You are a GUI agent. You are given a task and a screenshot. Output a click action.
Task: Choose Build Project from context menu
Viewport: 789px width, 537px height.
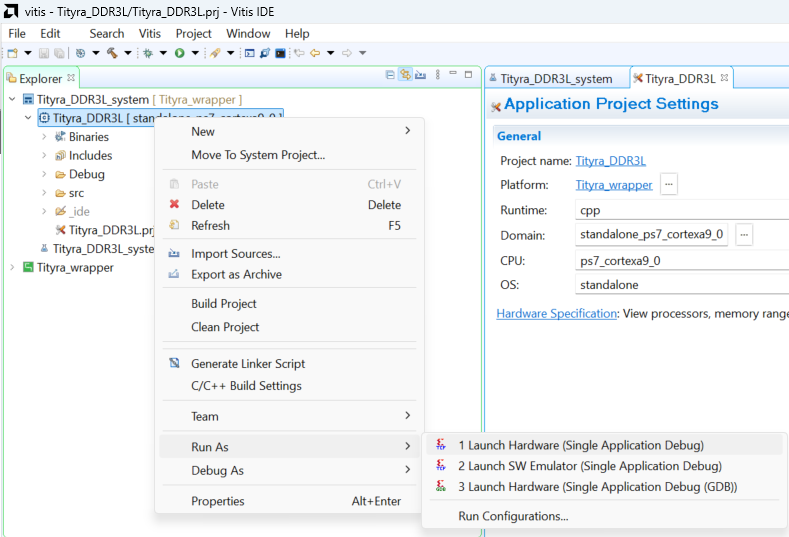224,304
